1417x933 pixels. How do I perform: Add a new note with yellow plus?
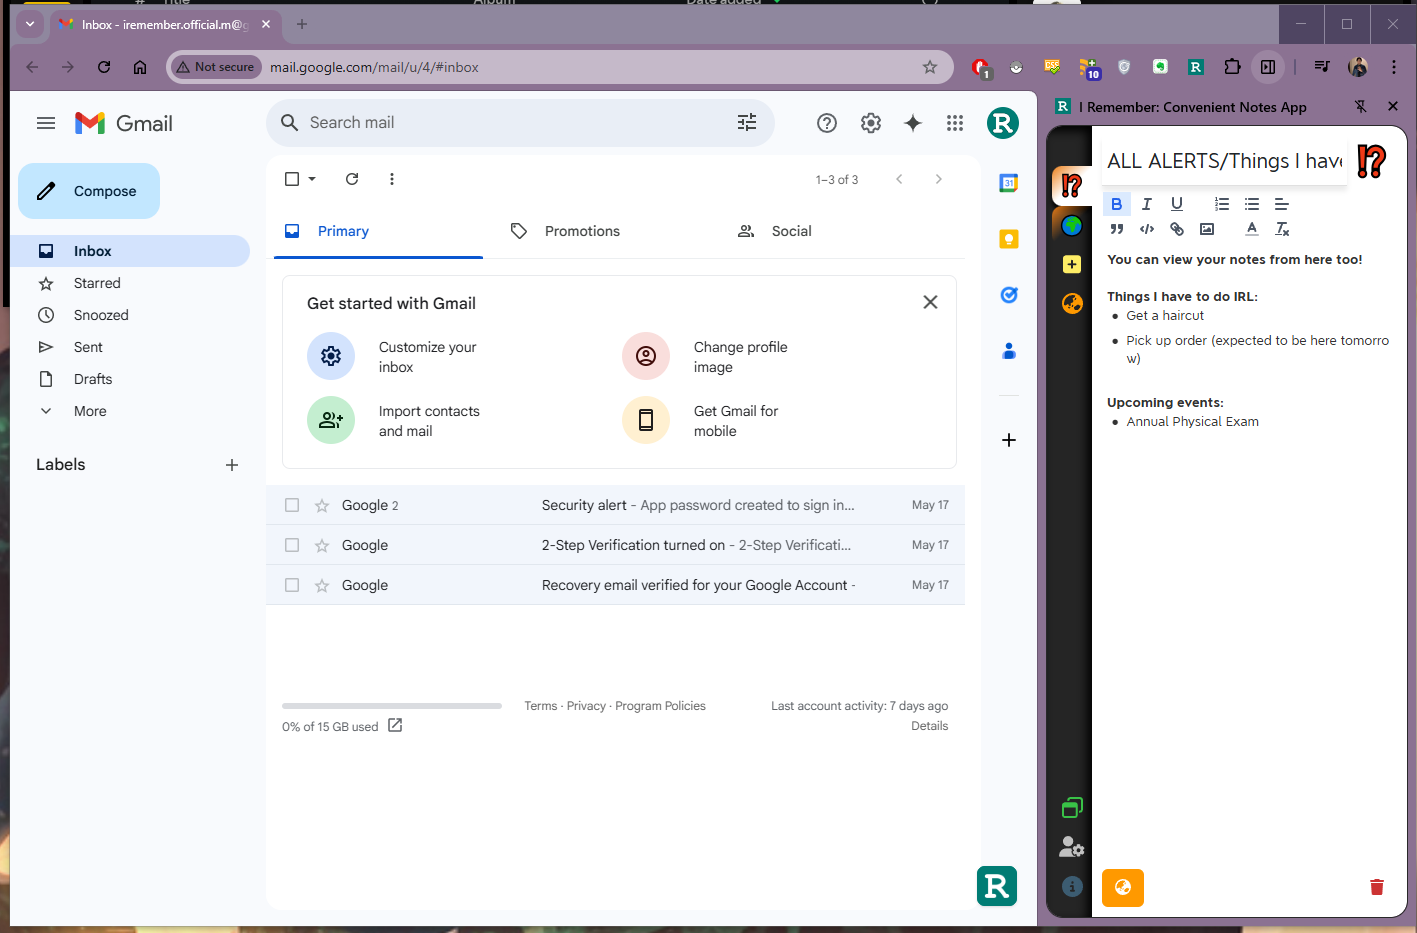pos(1072,264)
